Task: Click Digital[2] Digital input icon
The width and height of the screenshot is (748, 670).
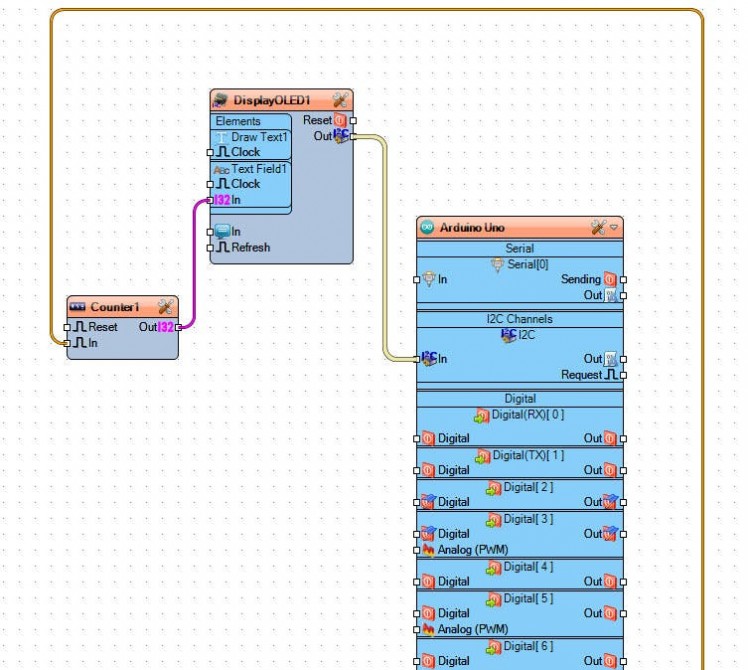Action: 428,502
